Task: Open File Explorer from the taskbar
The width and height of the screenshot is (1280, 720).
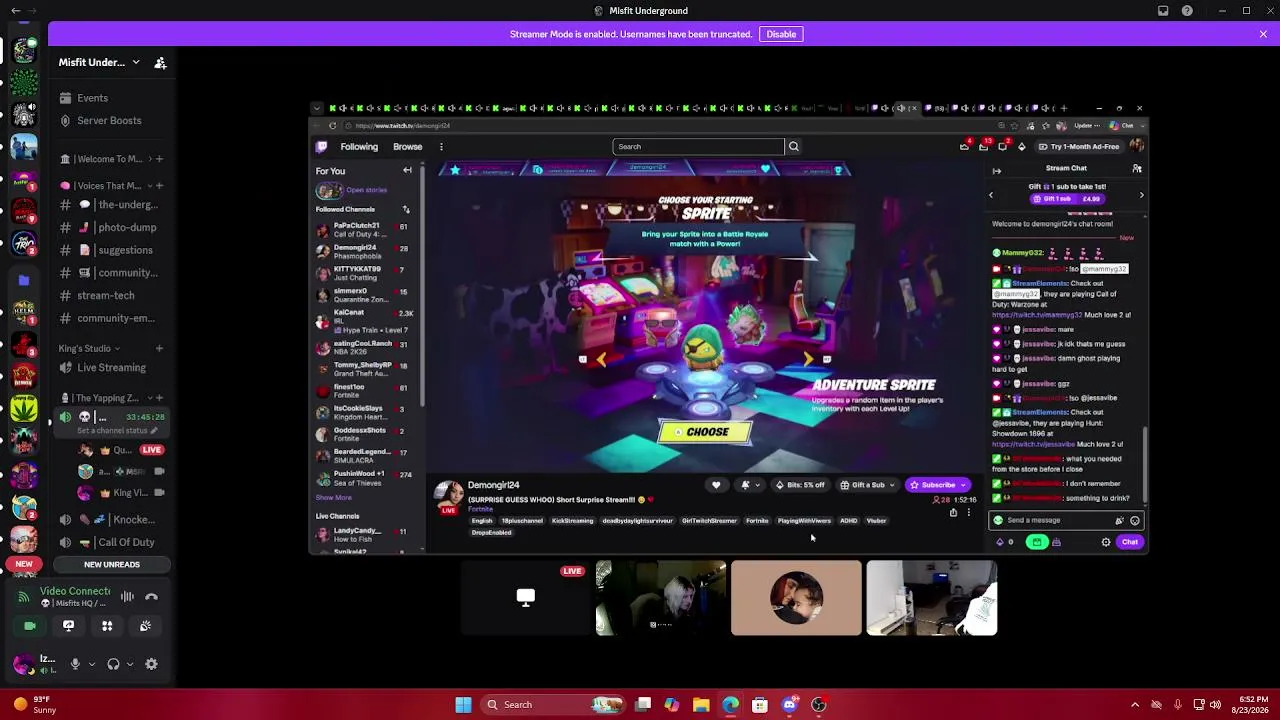Action: click(x=701, y=705)
